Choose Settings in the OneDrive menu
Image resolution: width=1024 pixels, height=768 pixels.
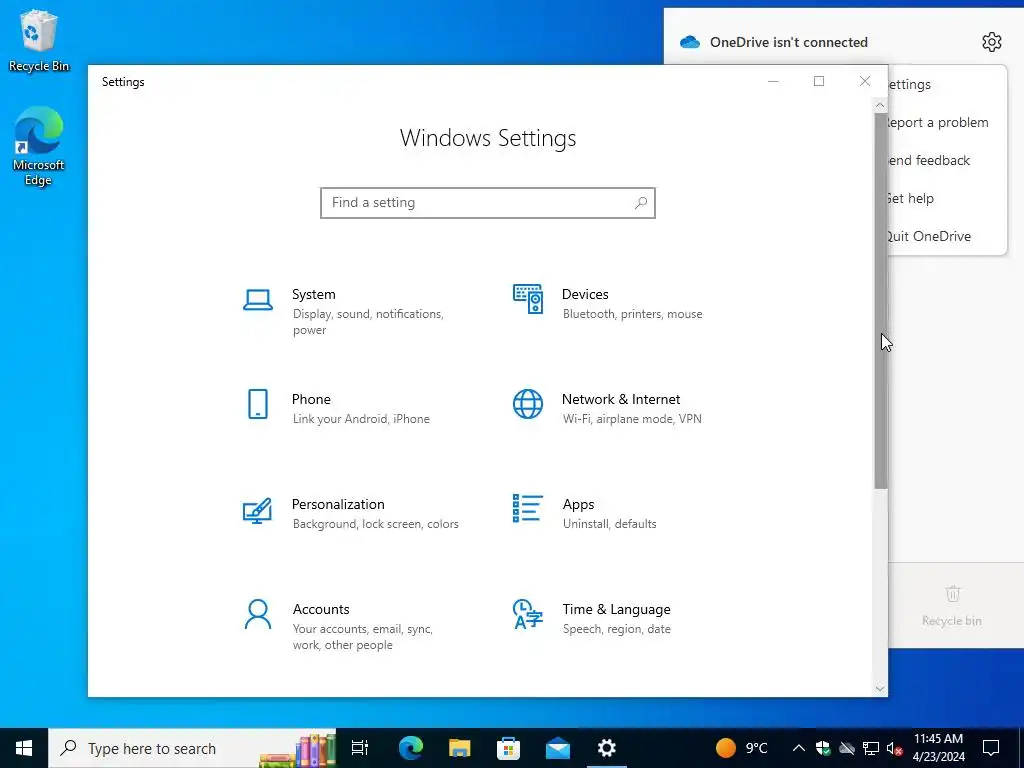(947, 84)
